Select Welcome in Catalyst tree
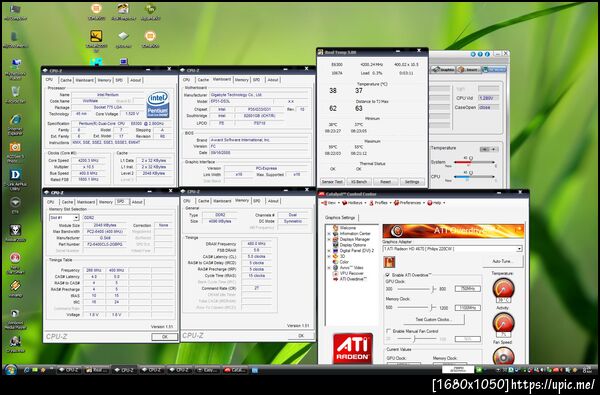This screenshot has width=600, height=395. [x=347, y=228]
